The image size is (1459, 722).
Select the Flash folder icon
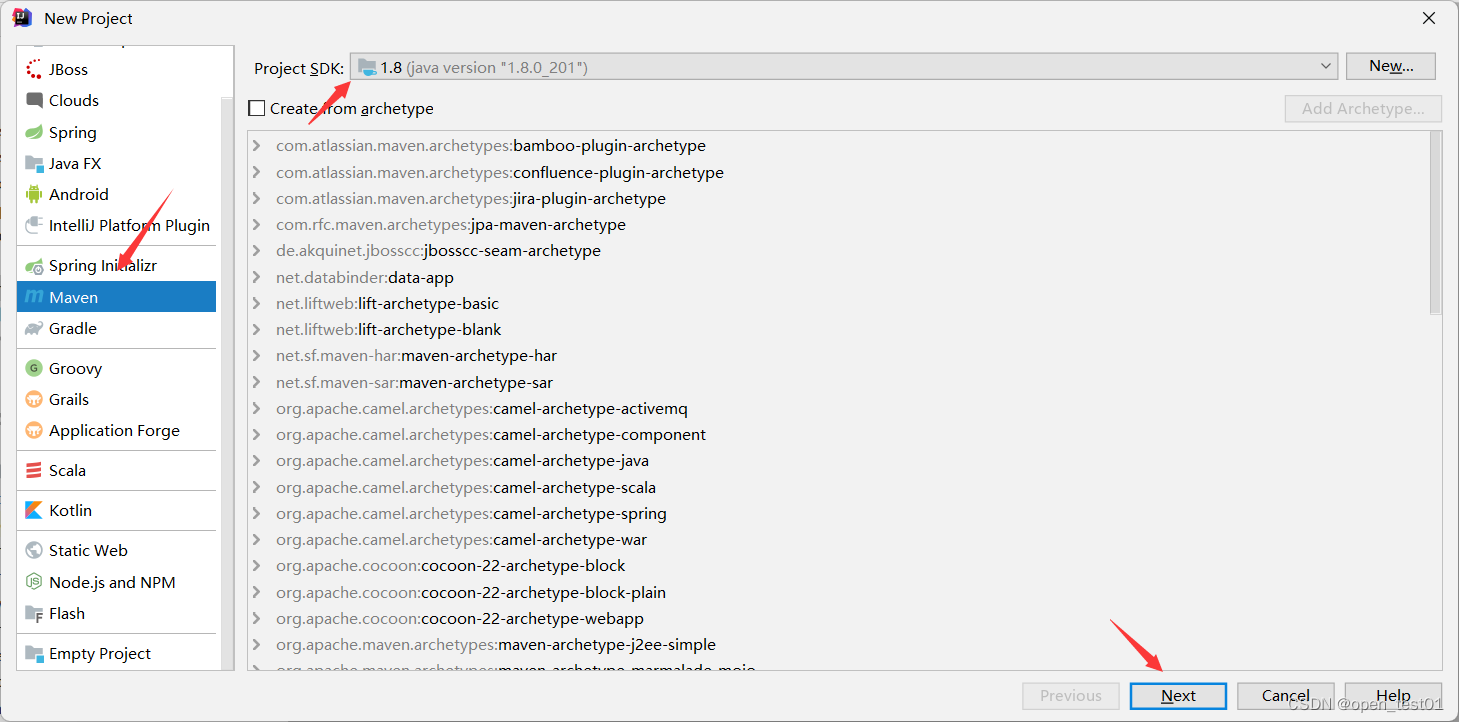tap(34, 613)
